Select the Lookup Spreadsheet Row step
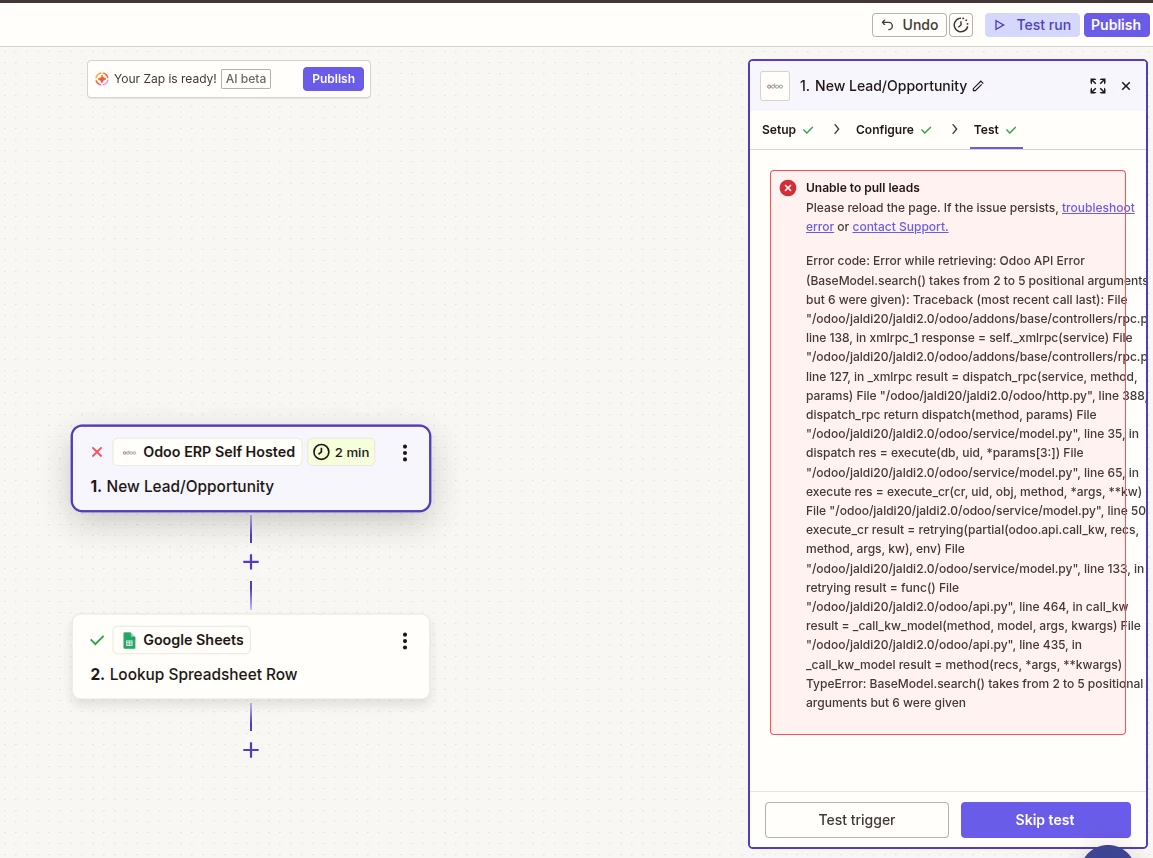This screenshot has height=858, width=1153. pyautogui.click(x=251, y=657)
